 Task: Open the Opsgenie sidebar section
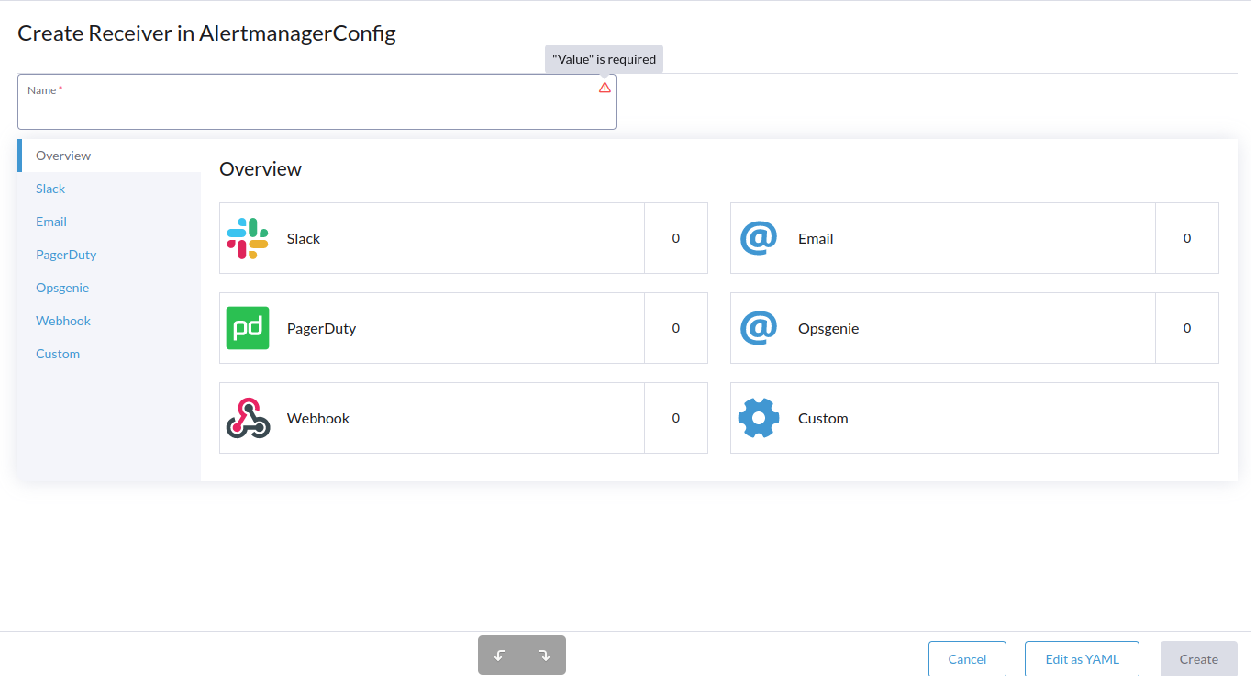pyautogui.click(x=62, y=287)
